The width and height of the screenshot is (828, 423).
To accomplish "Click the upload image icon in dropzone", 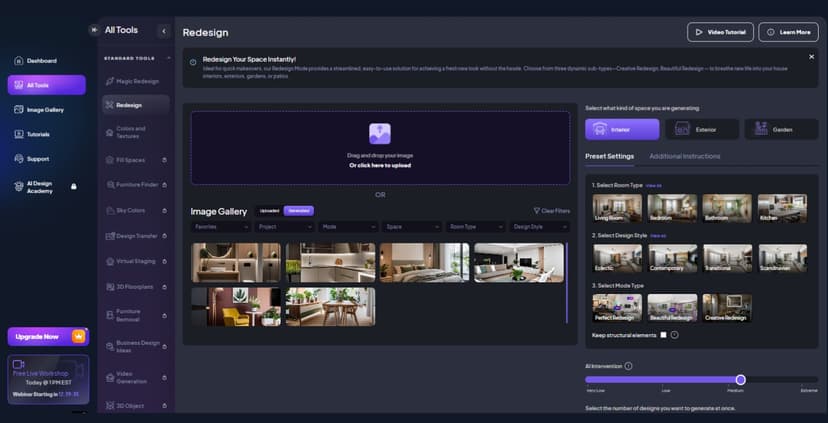I will (x=380, y=134).
